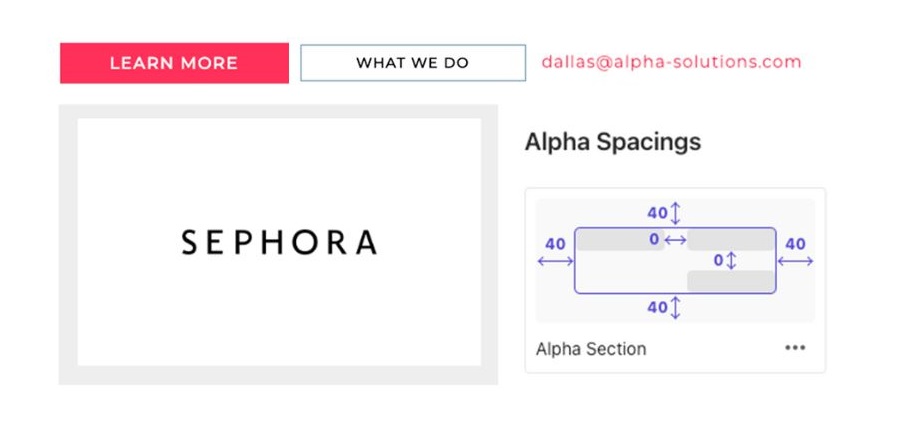Click the Alpha Spacings heading

(x=612, y=142)
